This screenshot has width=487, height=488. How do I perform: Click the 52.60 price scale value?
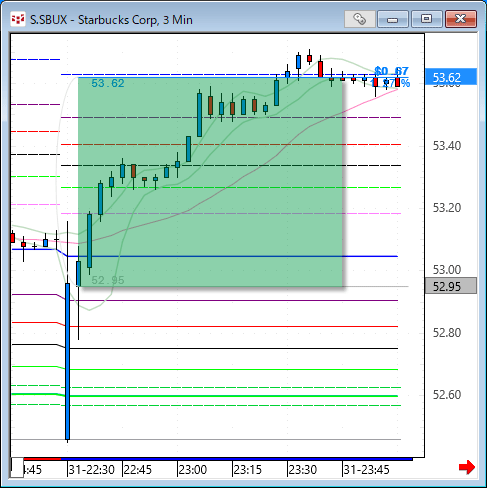(x=447, y=395)
